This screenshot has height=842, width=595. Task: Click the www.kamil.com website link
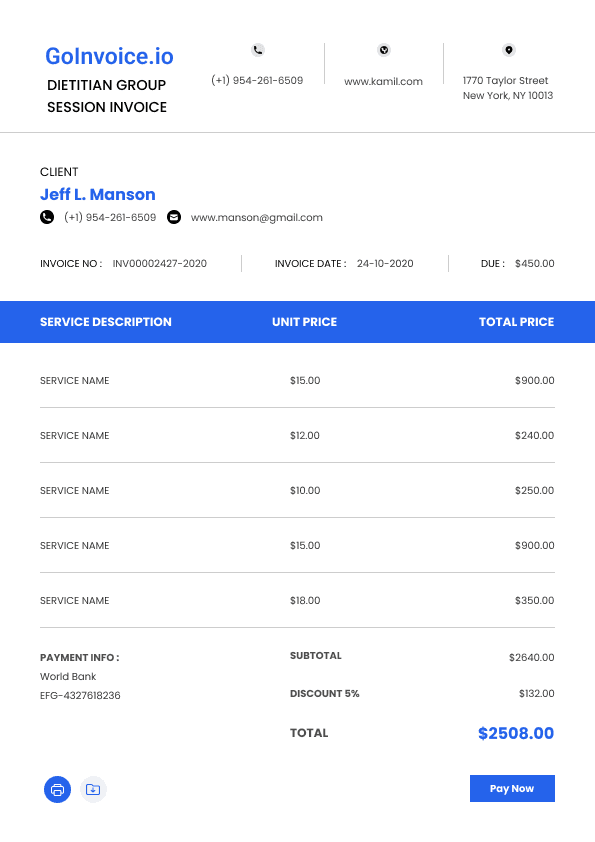383,81
